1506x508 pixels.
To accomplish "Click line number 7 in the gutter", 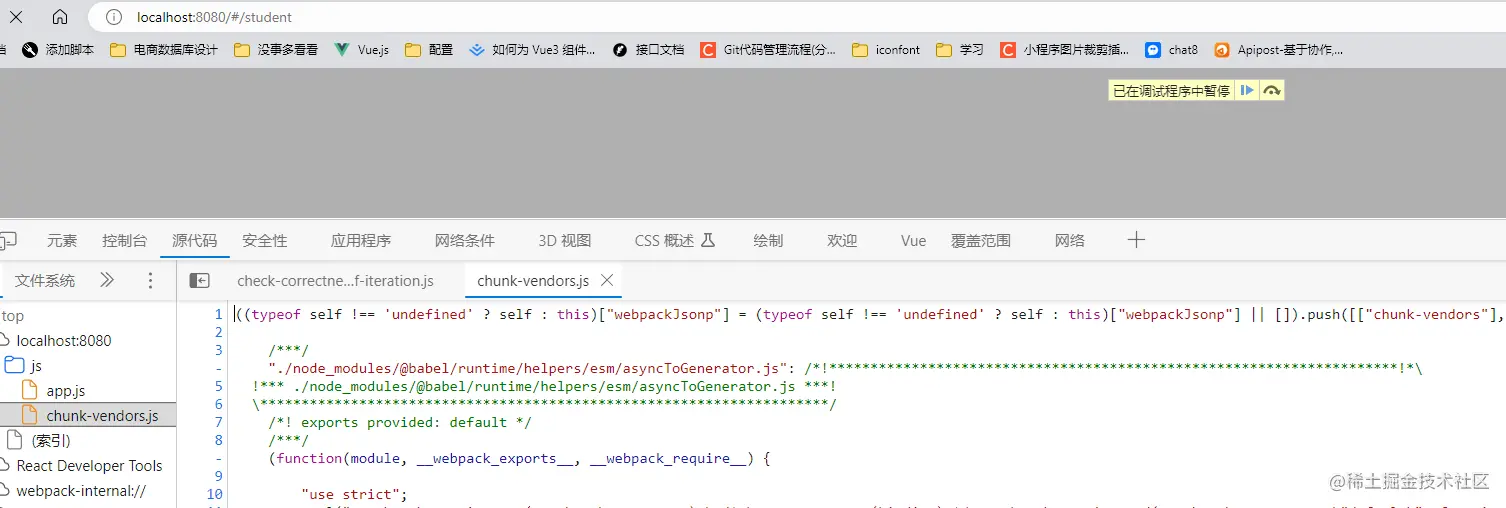I will pyautogui.click(x=218, y=422).
